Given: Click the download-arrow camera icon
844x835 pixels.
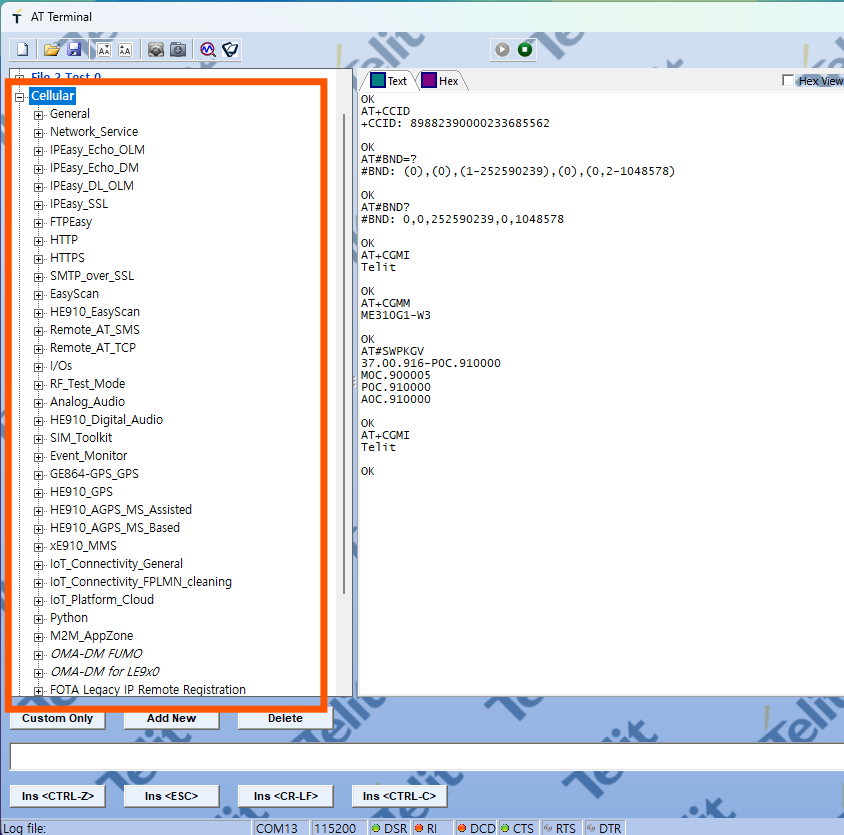Looking at the screenshot, I should pyautogui.click(x=178, y=50).
